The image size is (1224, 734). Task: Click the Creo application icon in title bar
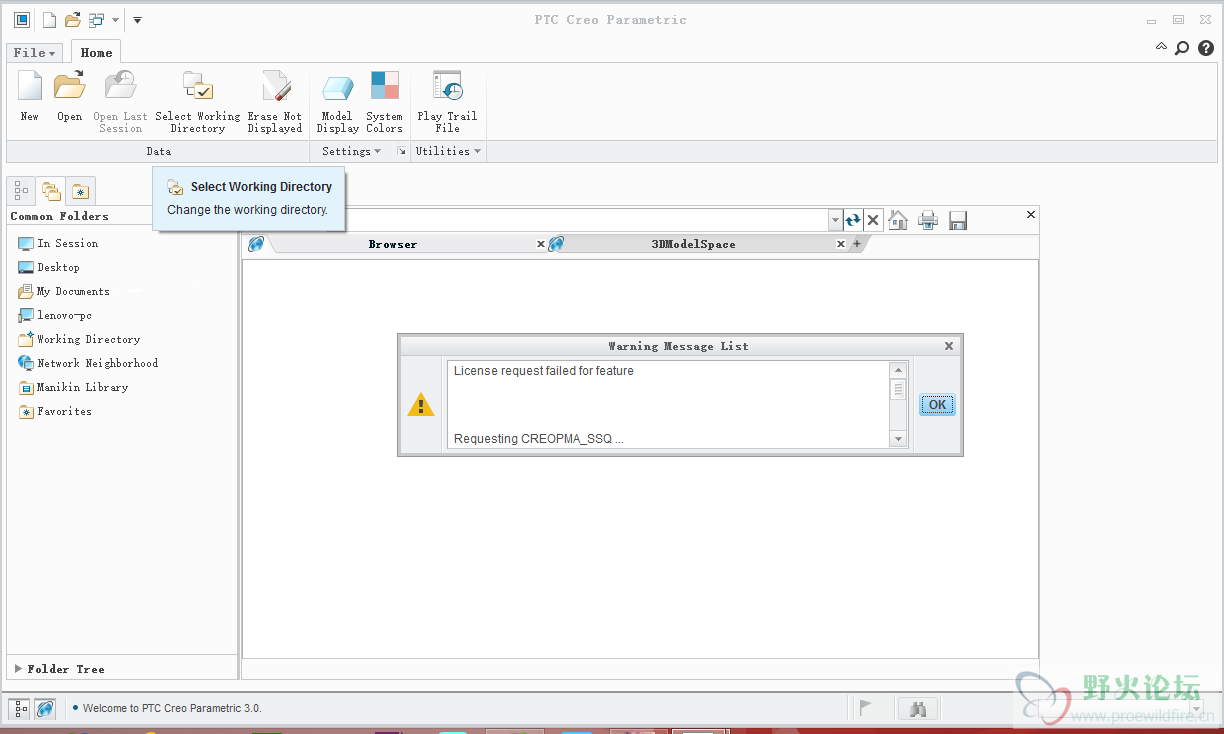point(22,20)
